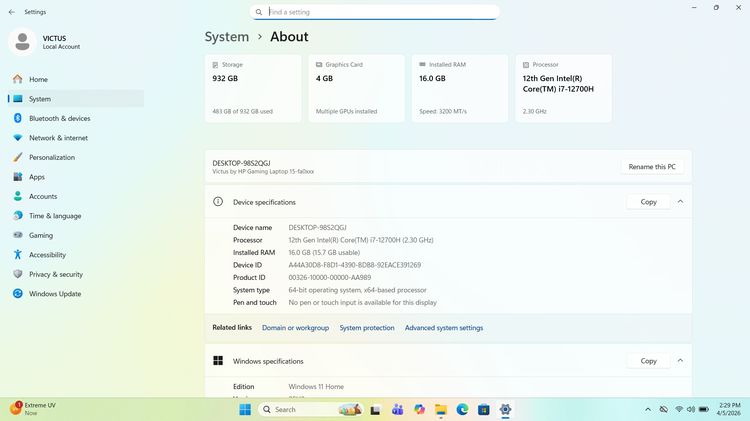Click System in the breadcrumb
The width and height of the screenshot is (750, 421).
[x=227, y=37]
